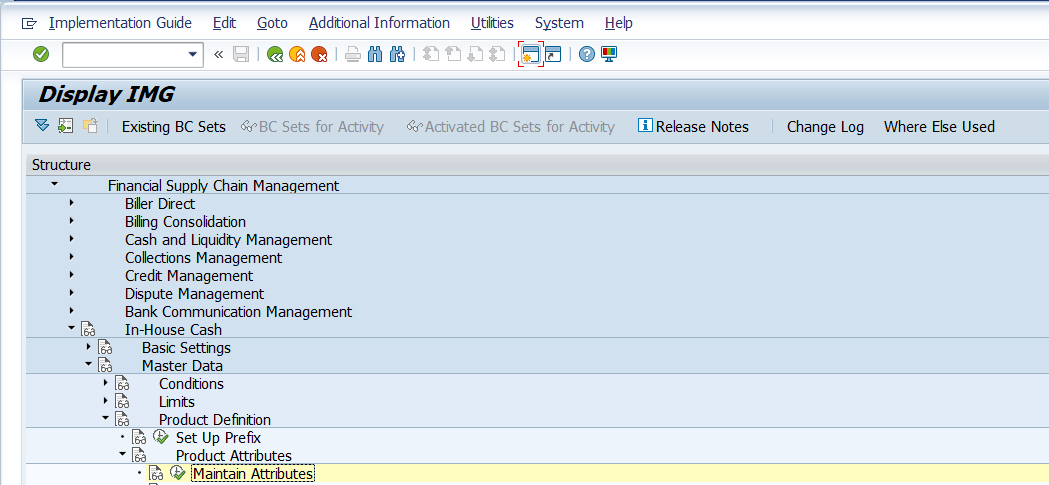Click the green checkmark Enter icon

click(41, 54)
